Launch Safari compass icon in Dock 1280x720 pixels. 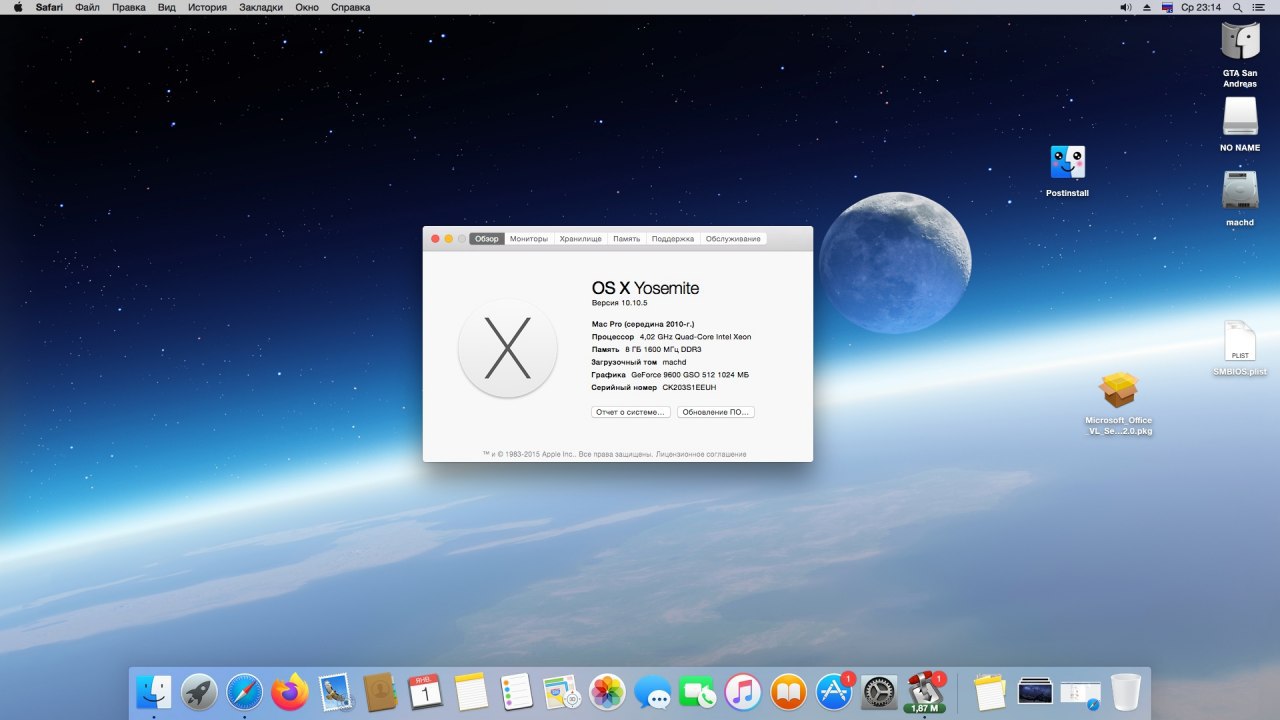pos(245,691)
